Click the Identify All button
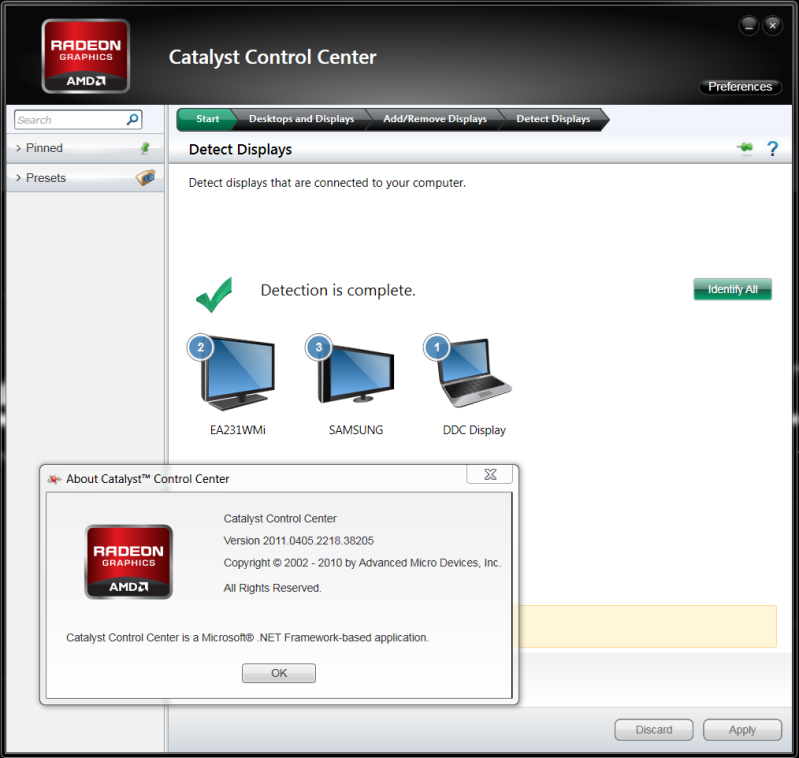The height and width of the screenshot is (758, 799). pos(732,289)
